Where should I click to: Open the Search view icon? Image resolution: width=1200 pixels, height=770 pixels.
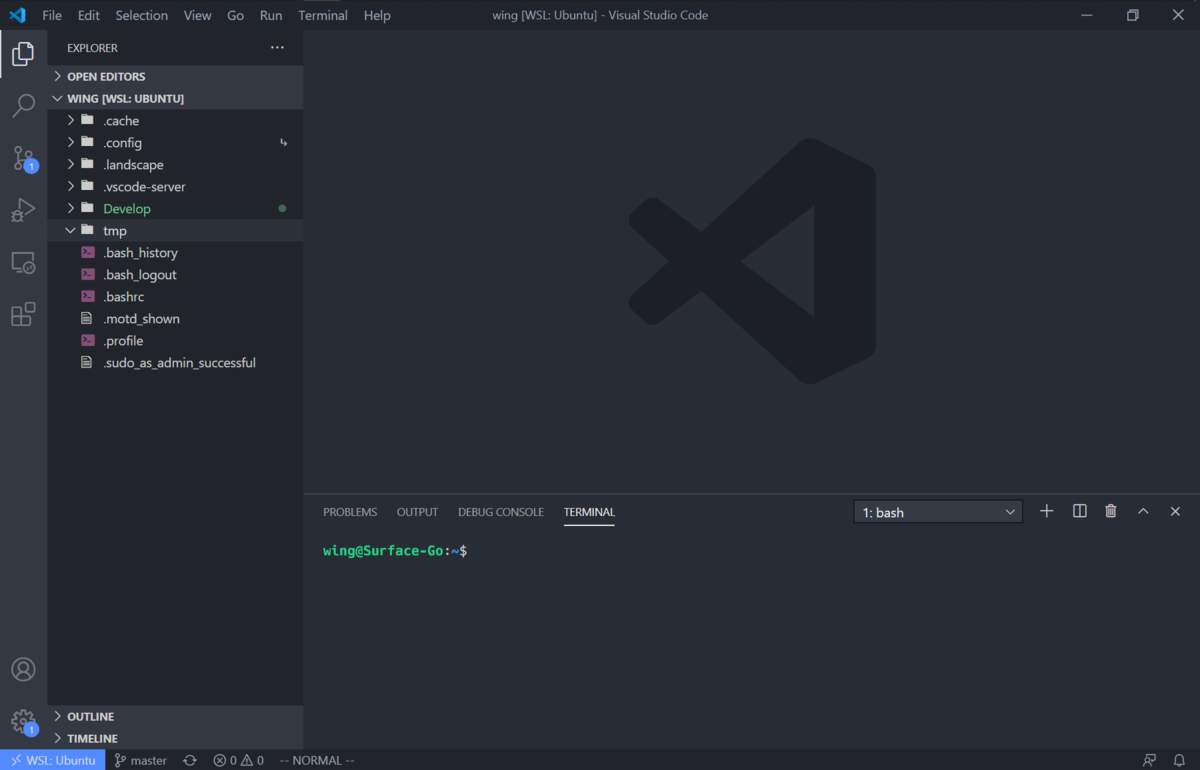tap(23, 105)
